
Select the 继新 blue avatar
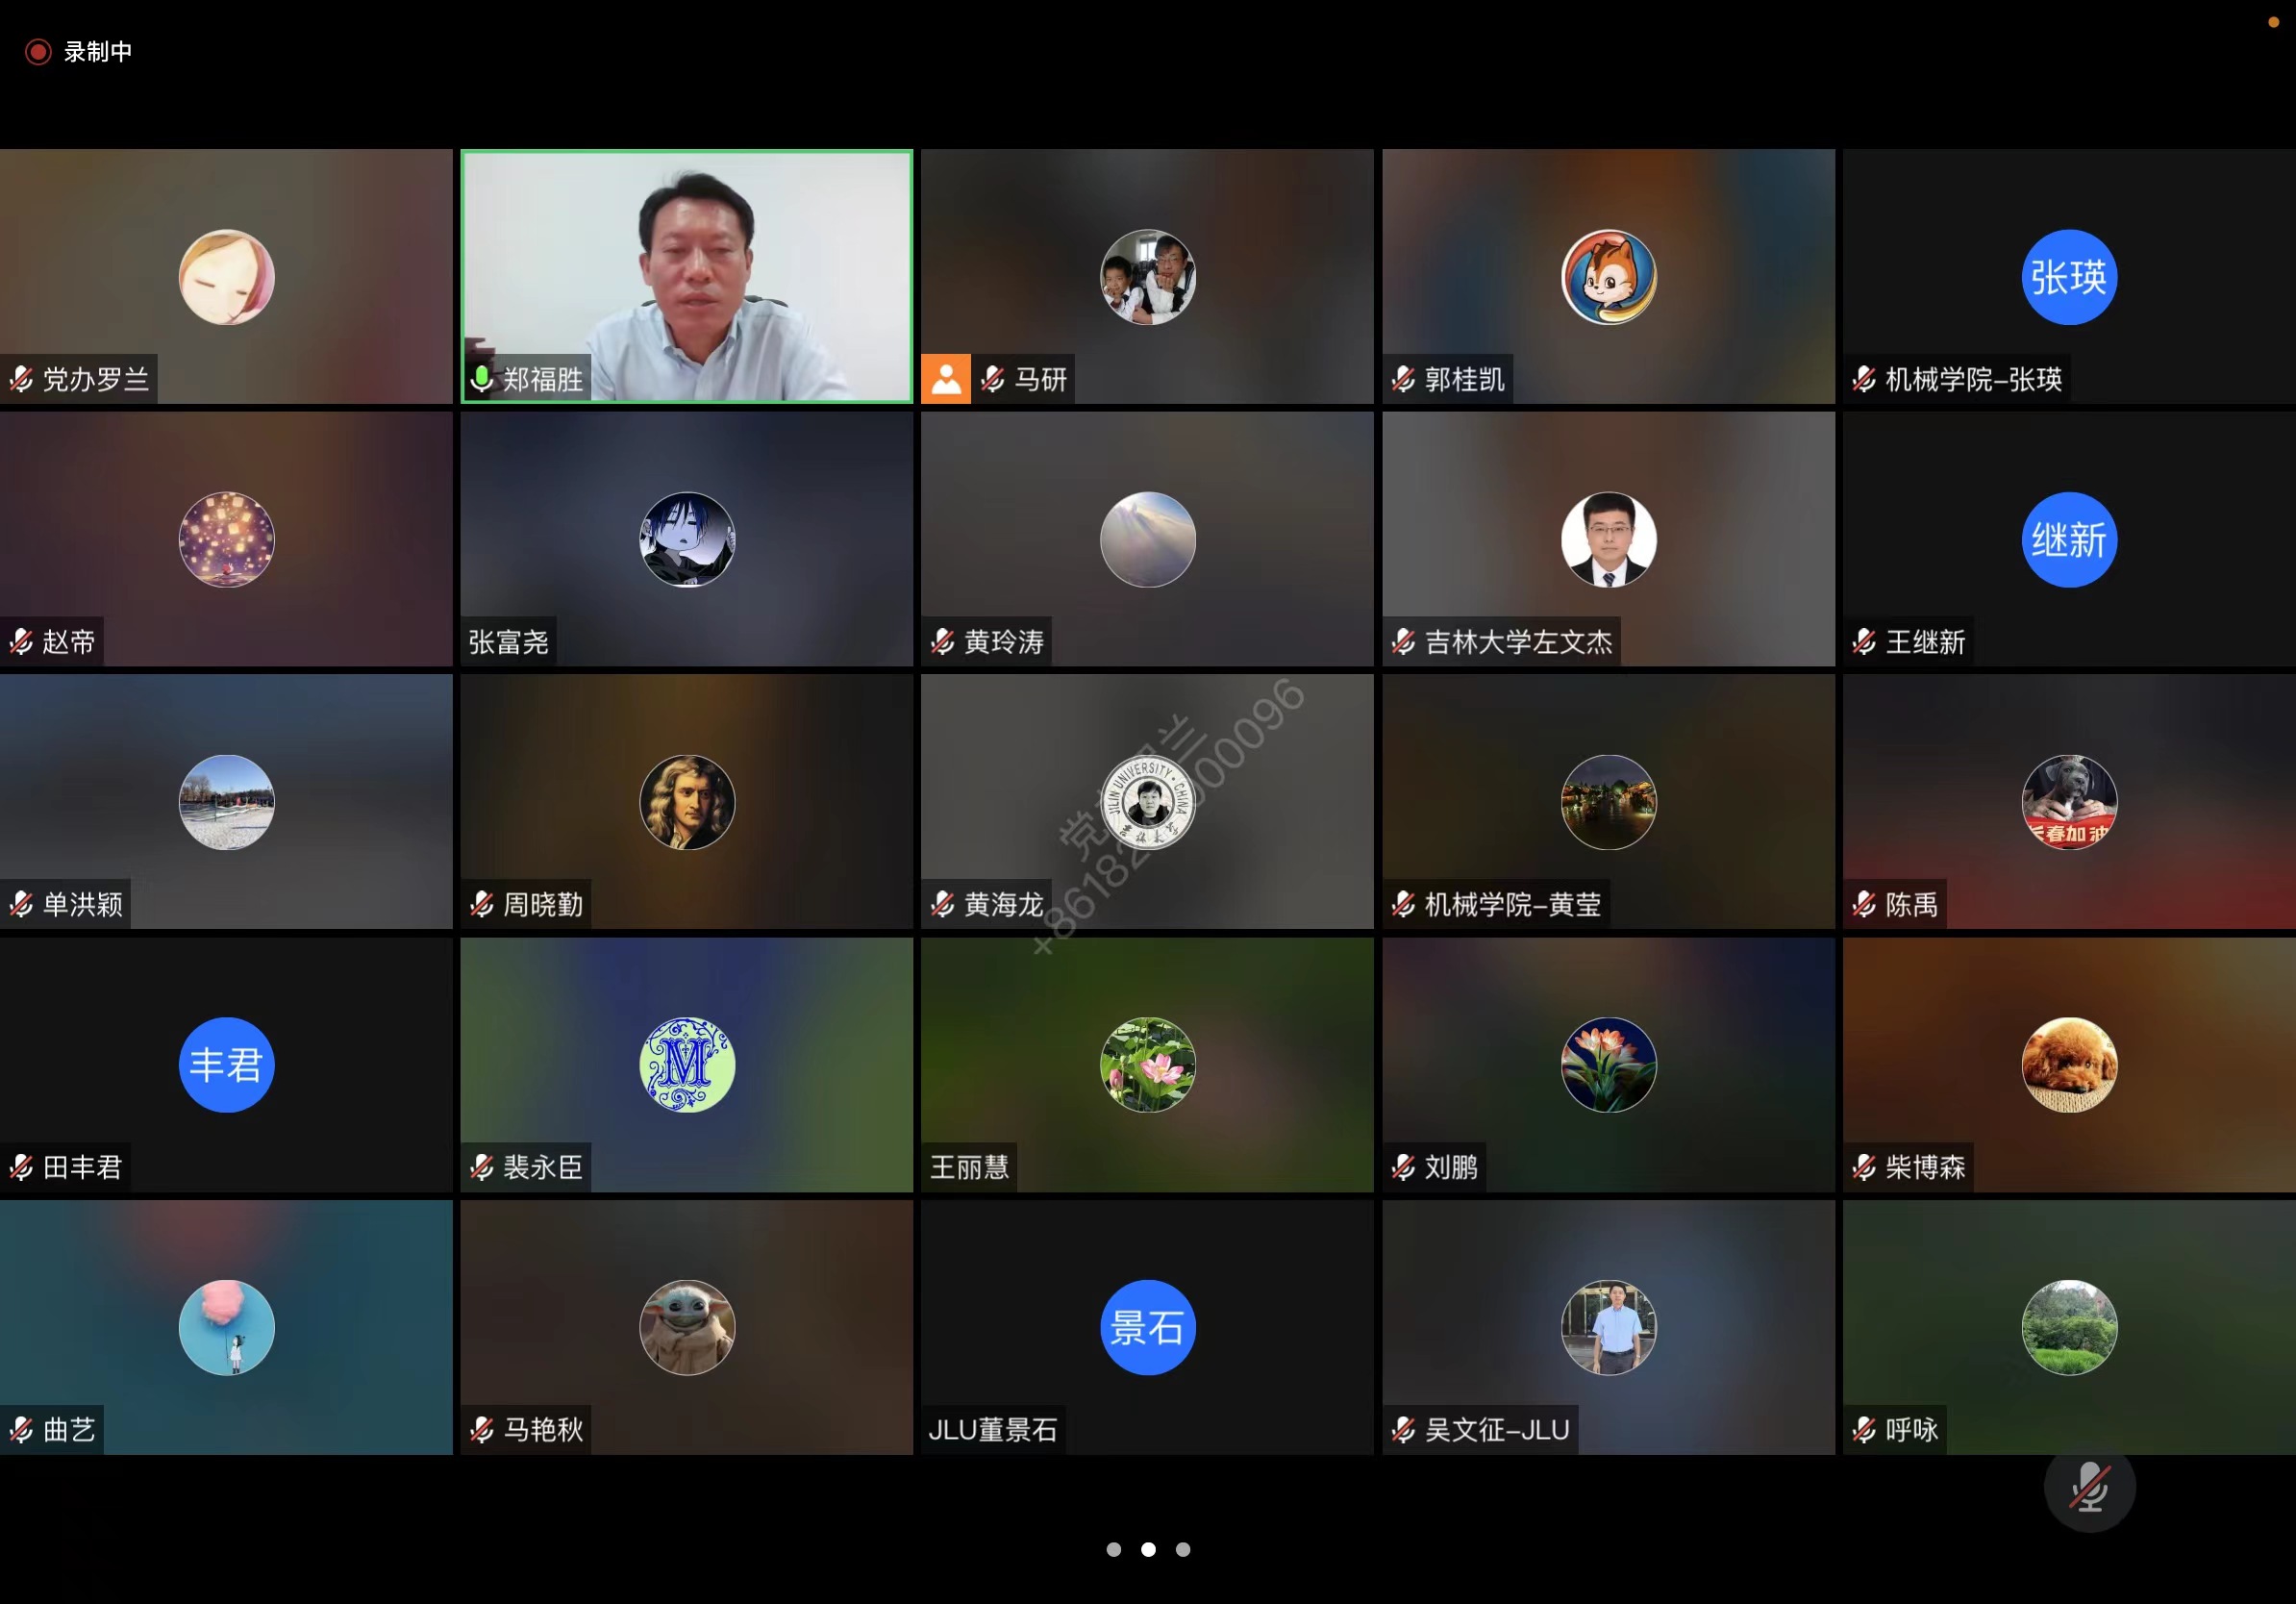point(2068,540)
